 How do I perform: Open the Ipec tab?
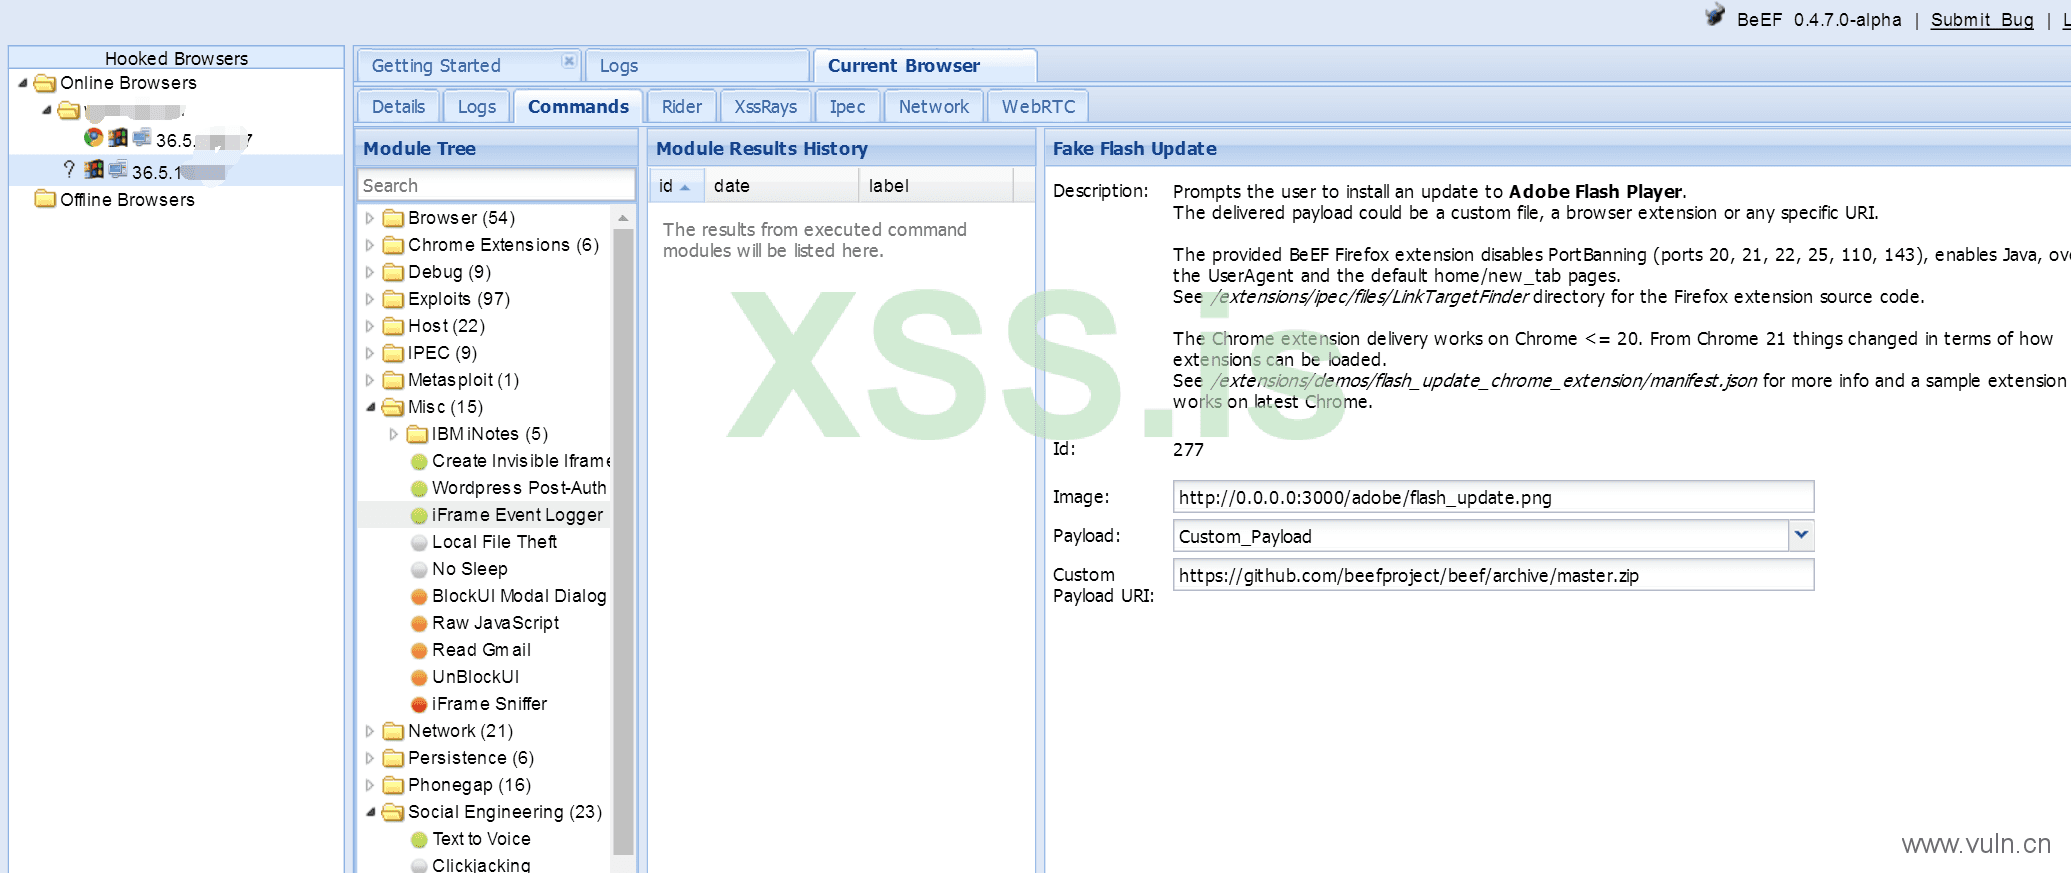847,107
